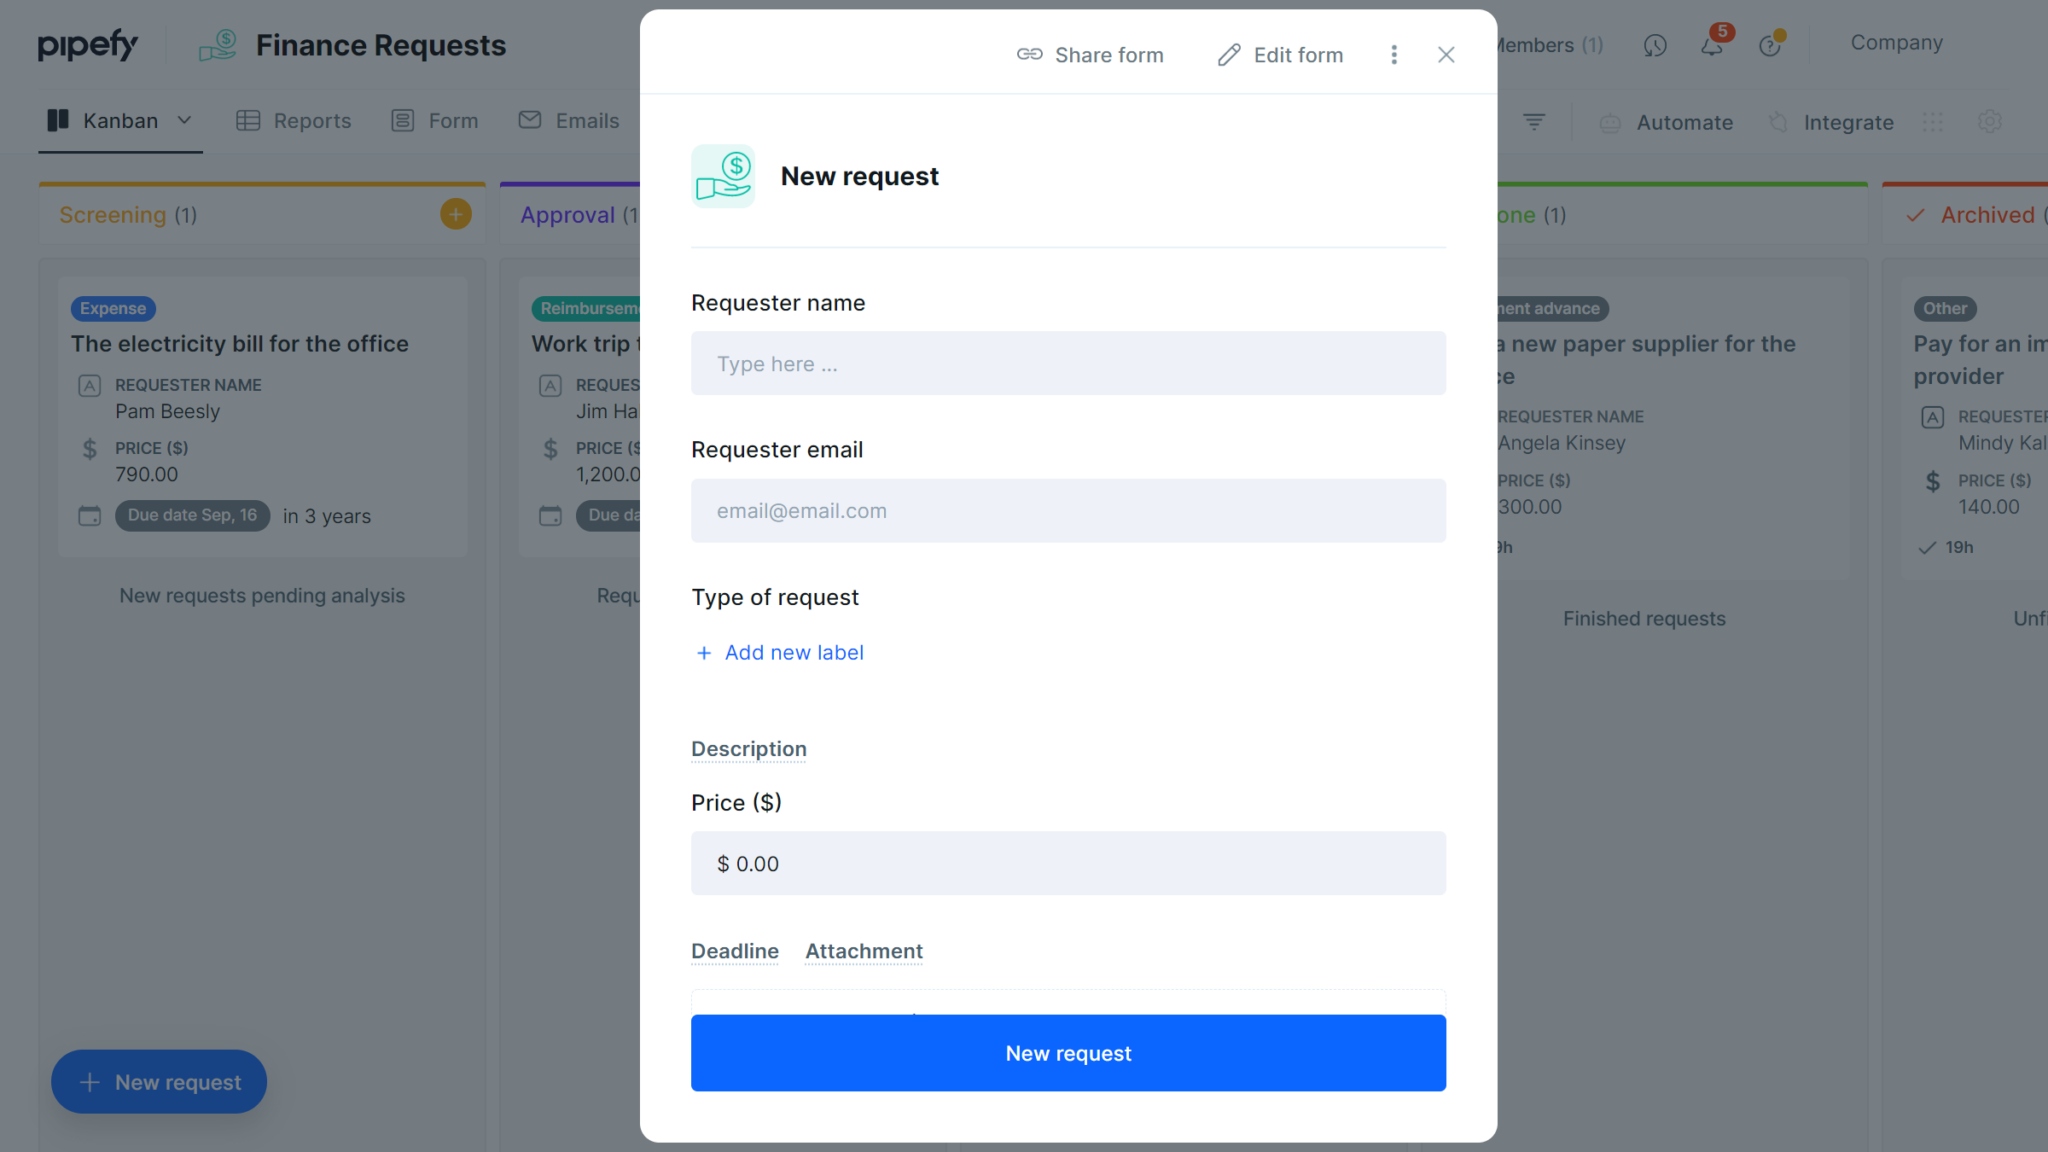
Task: Submit the New request form
Action: [1067, 1053]
